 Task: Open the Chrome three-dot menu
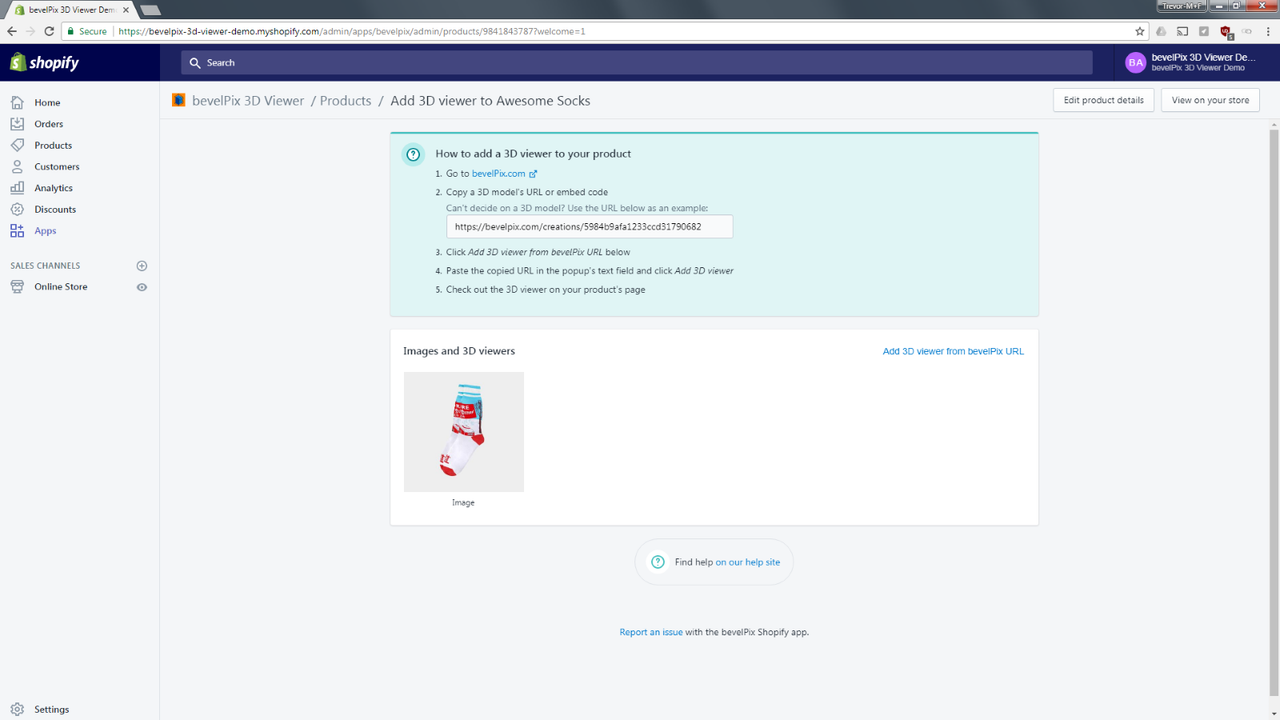point(1268,31)
